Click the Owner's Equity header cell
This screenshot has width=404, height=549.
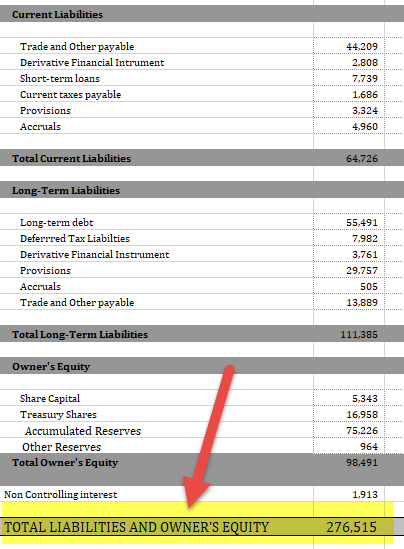(157, 366)
